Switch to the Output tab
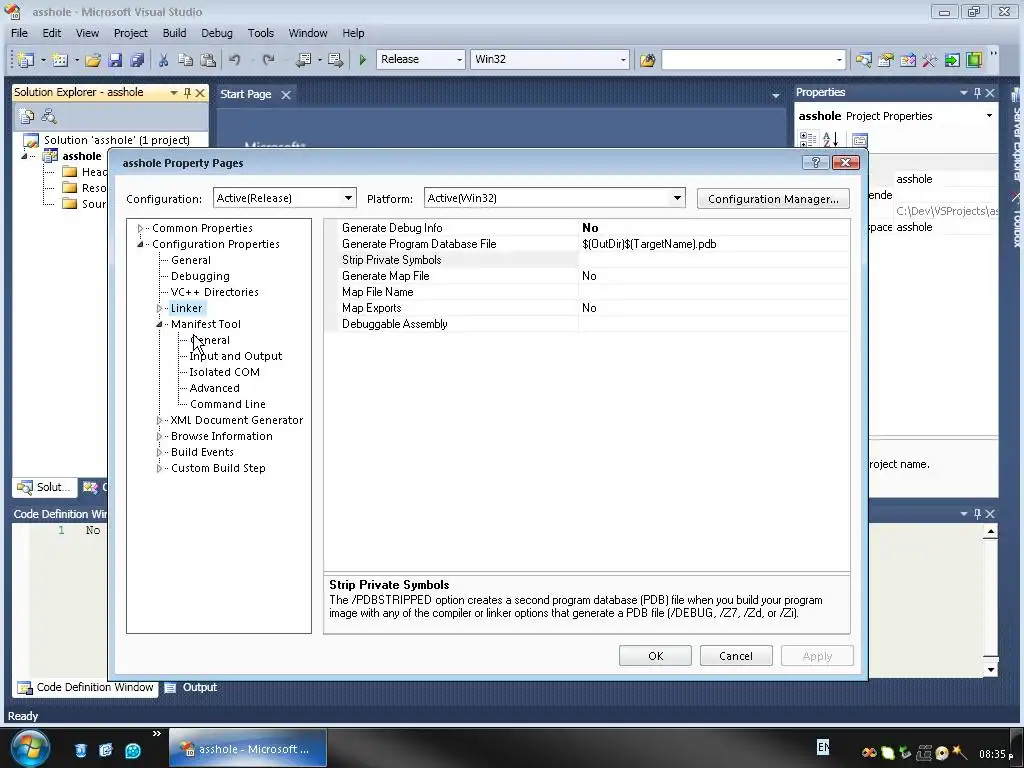 coord(191,687)
